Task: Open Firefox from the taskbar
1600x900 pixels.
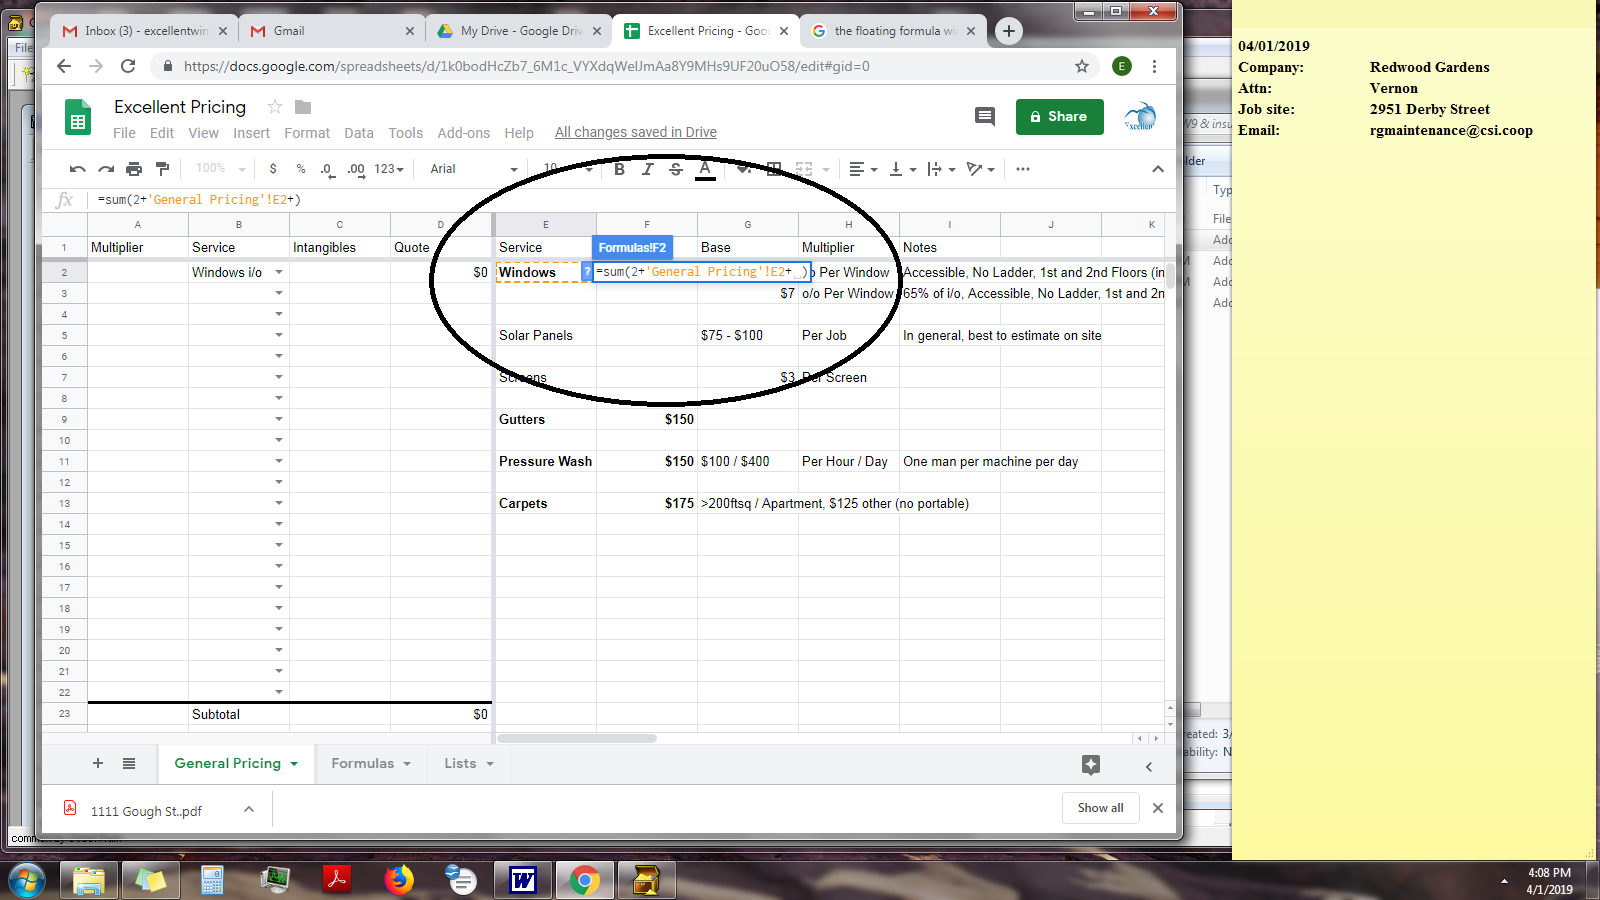Action: click(399, 880)
